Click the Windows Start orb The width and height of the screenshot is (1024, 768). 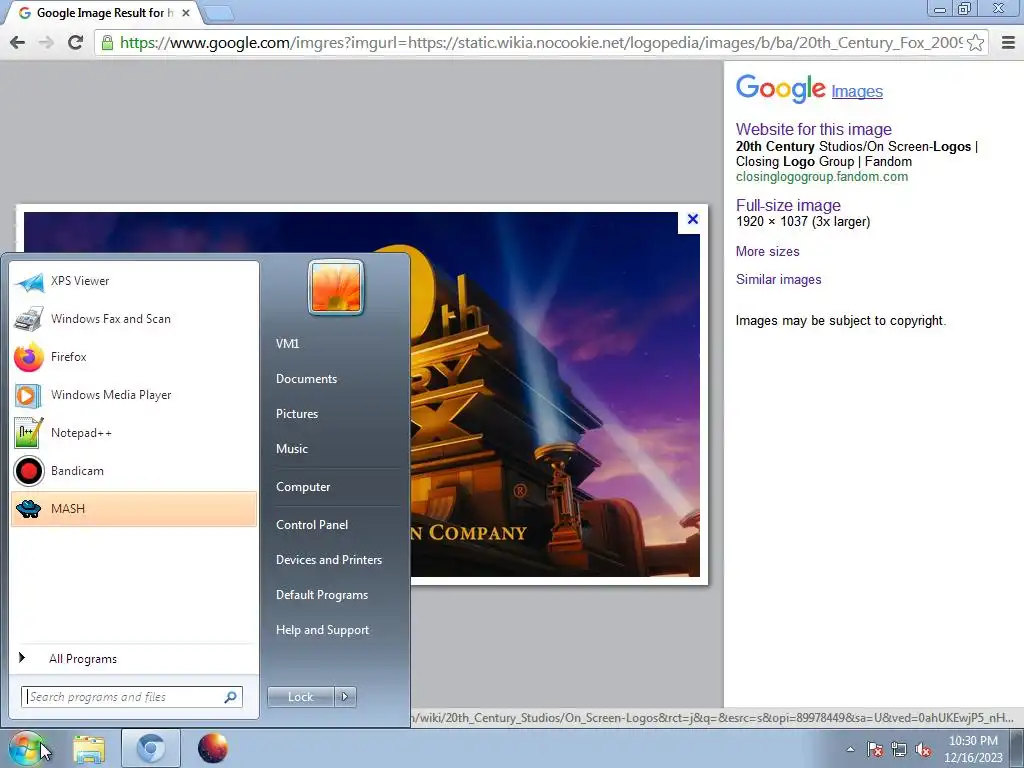point(25,748)
